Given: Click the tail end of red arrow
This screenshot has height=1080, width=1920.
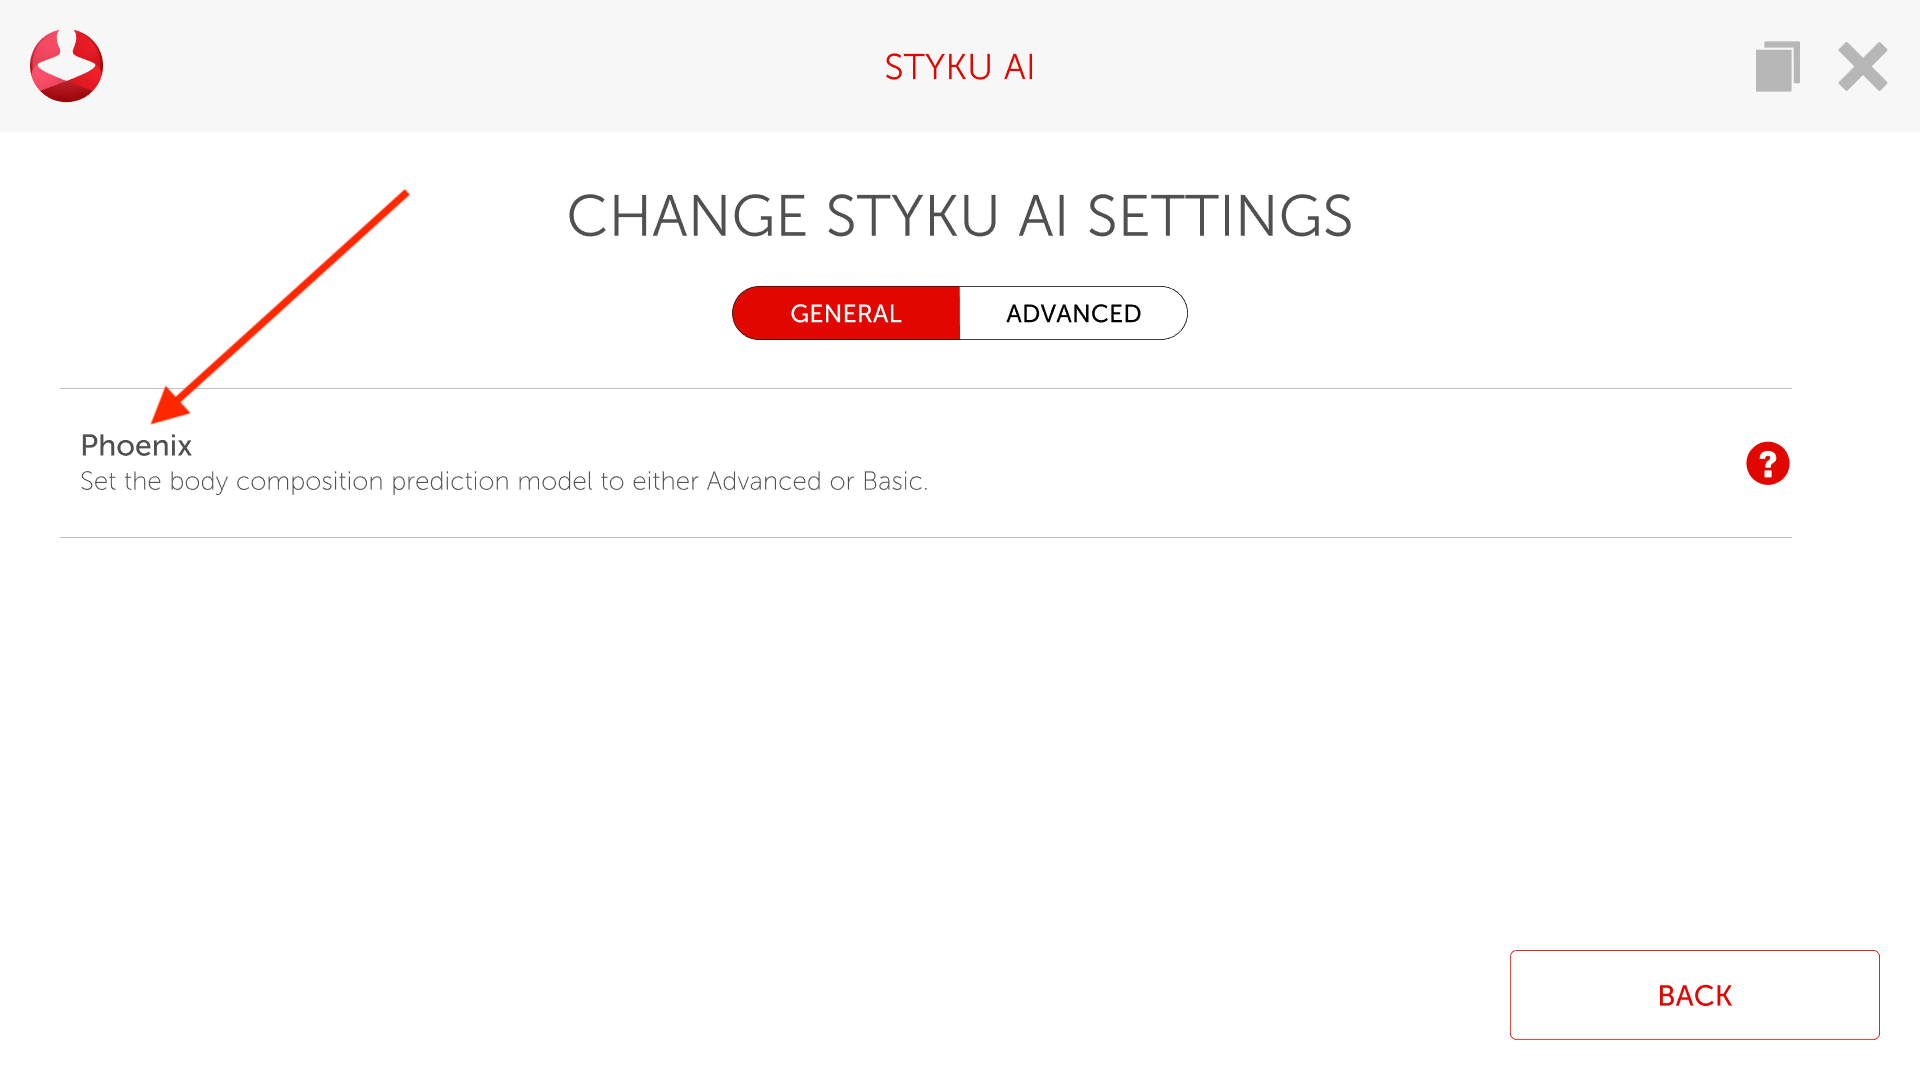Looking at the screenshot, I should (x=404, y=194).
